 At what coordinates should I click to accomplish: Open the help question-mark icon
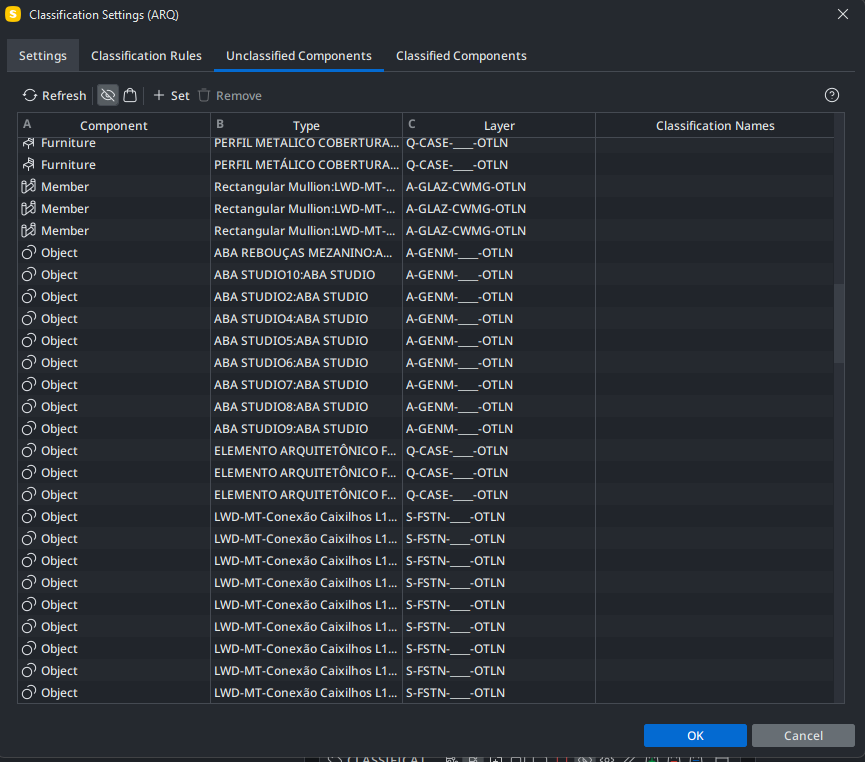pos(831,95)
